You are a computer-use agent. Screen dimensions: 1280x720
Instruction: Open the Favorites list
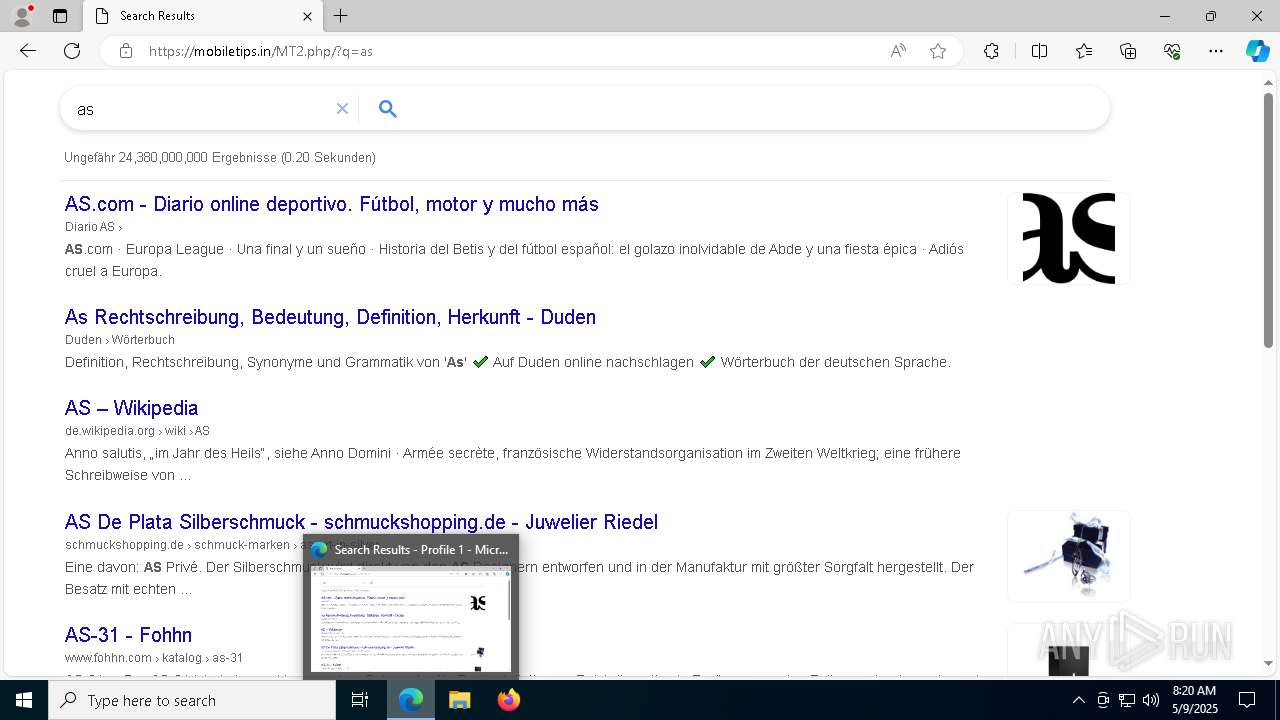click(x=1084, y=51)
